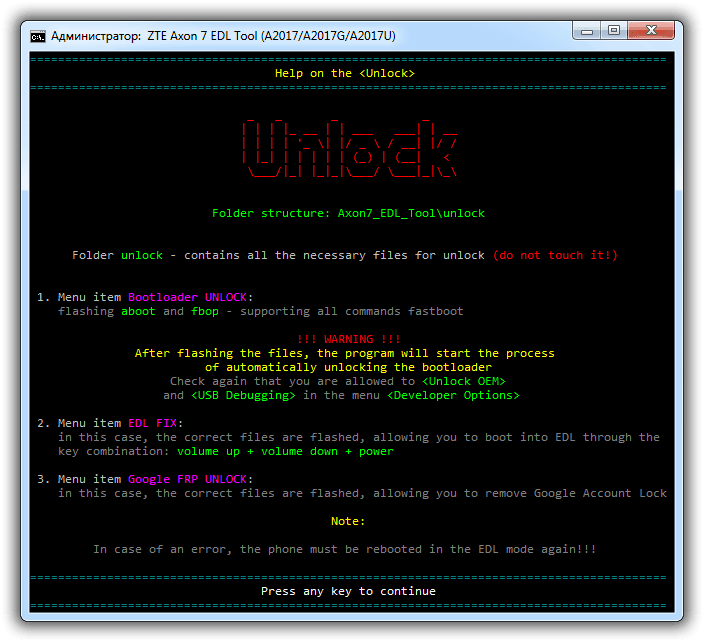Minimize the ZTE Axon 7 EDL Tool window
The image size is (704, 642).
(x=586, y=31)
